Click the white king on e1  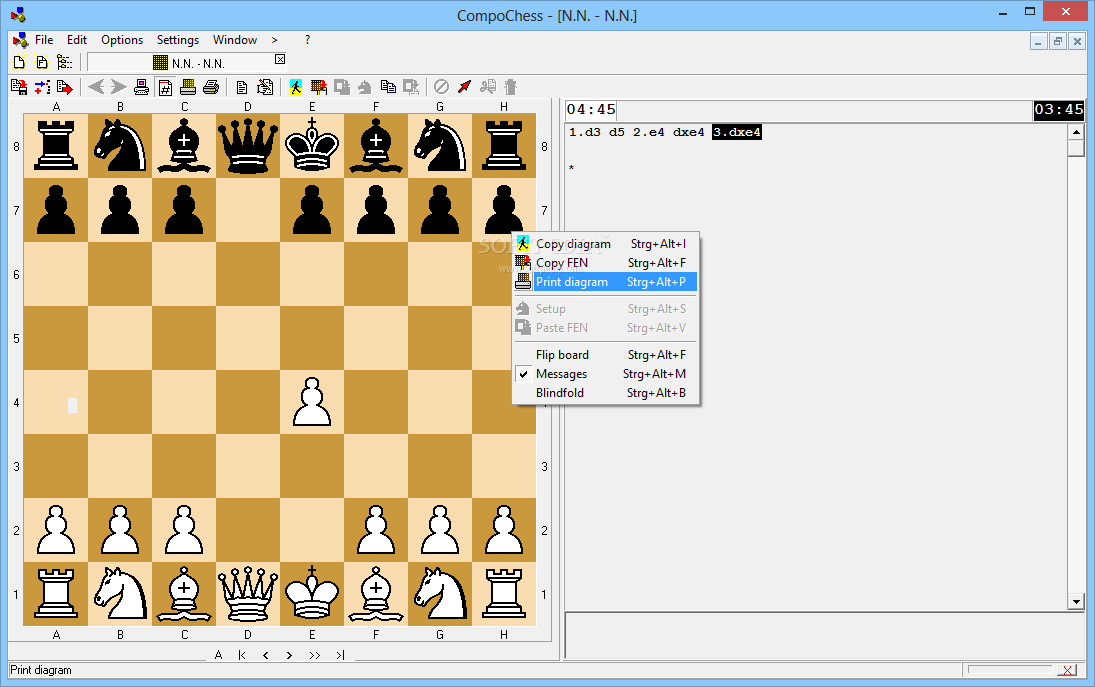[x=312, y=593]
